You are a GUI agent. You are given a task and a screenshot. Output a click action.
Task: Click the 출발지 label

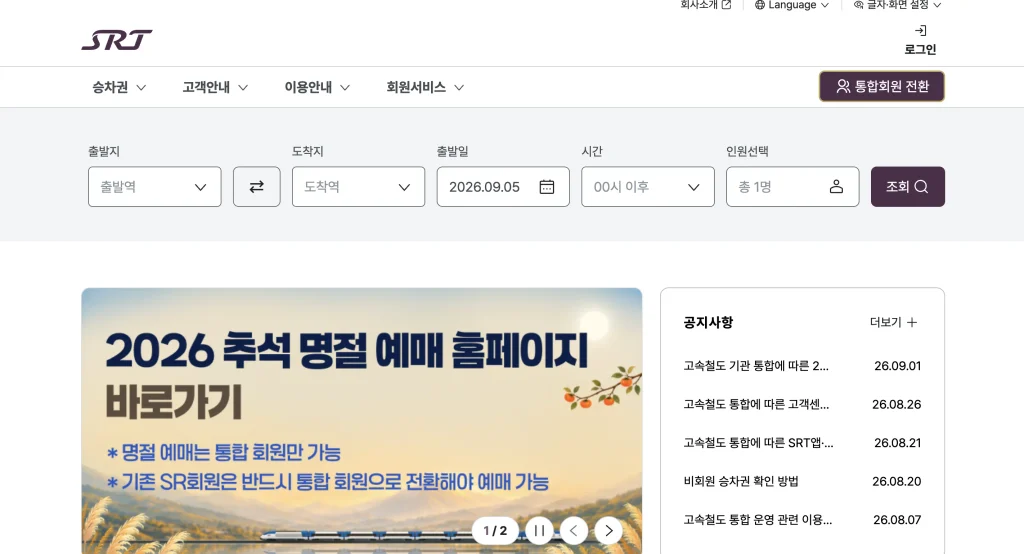[x=104, y=152]
